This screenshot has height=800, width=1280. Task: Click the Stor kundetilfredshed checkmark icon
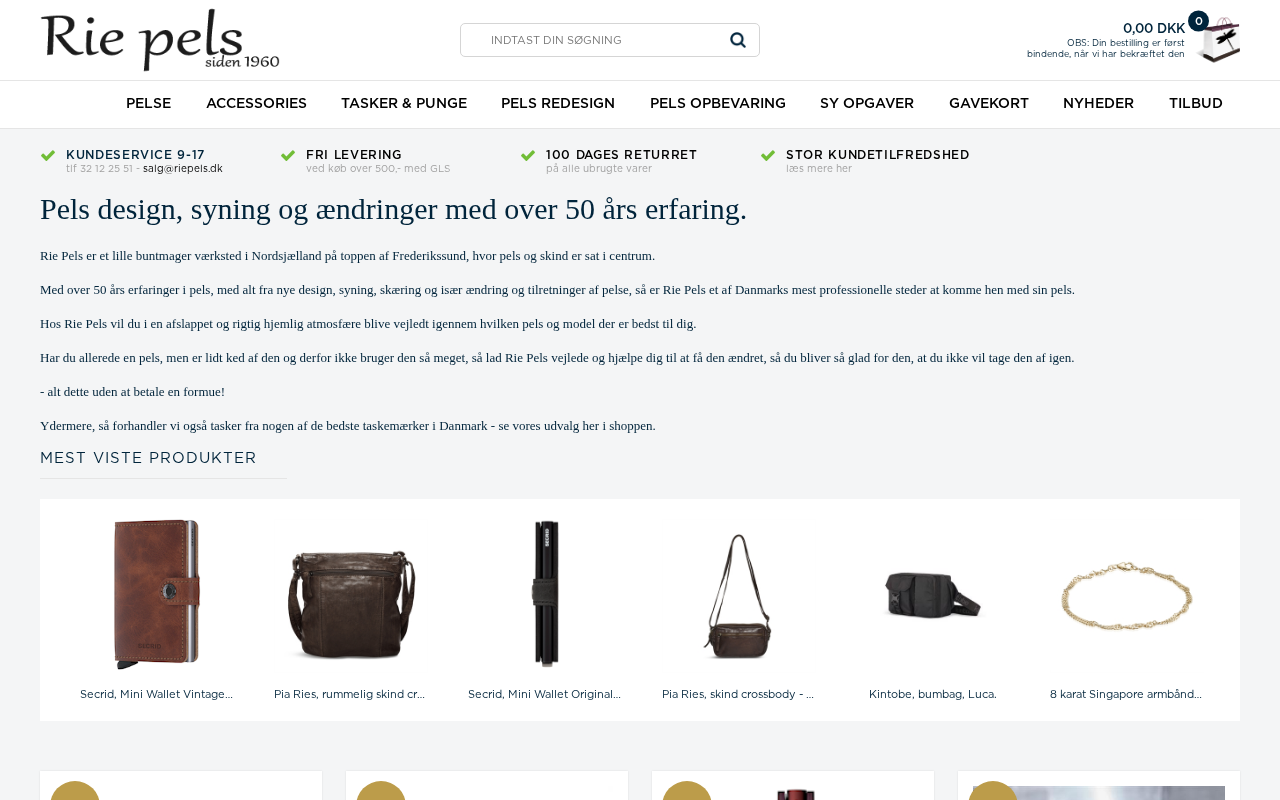tap(768, 155)
